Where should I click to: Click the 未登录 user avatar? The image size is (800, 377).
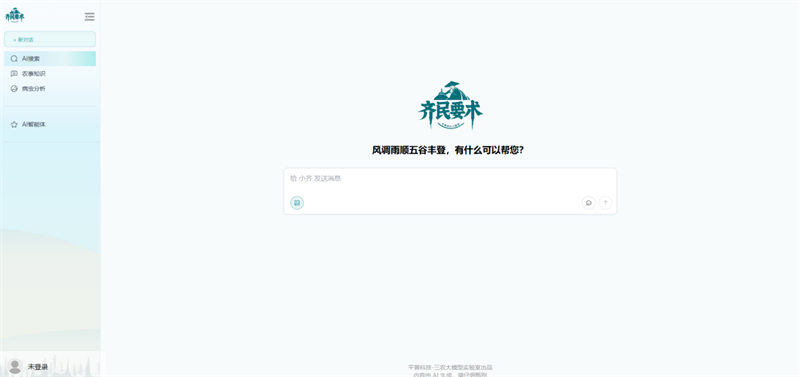[15, 366]
